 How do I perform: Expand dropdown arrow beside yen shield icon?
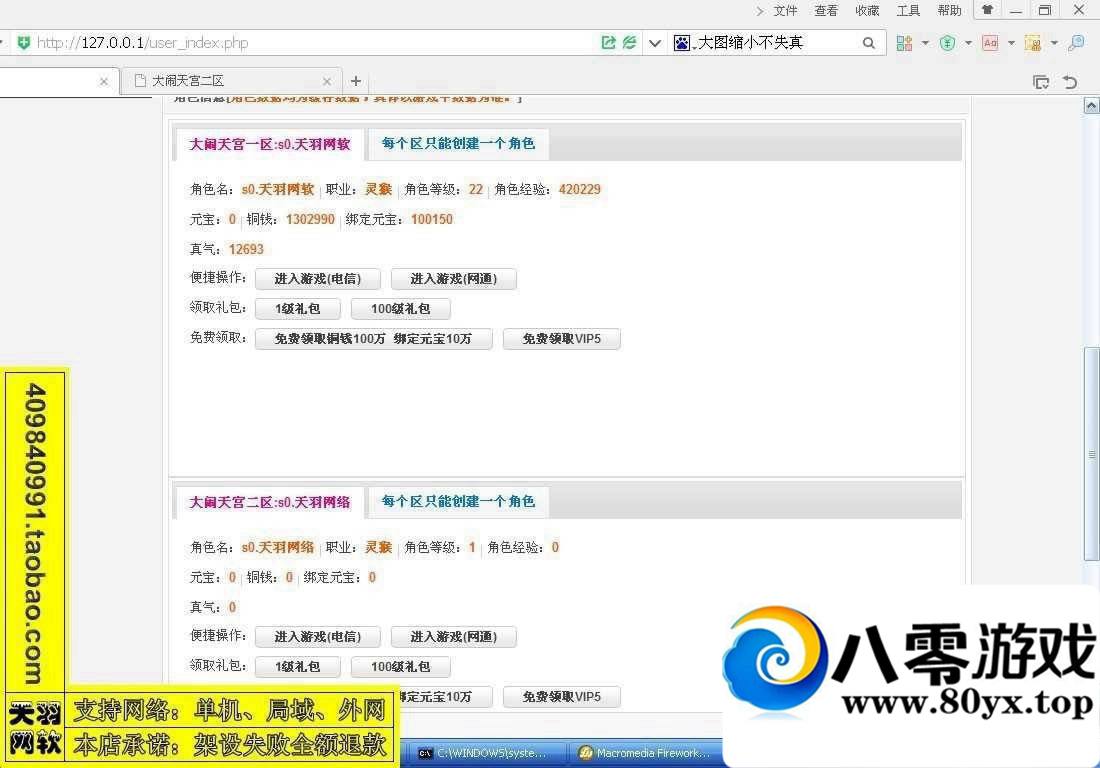[969, 43]
